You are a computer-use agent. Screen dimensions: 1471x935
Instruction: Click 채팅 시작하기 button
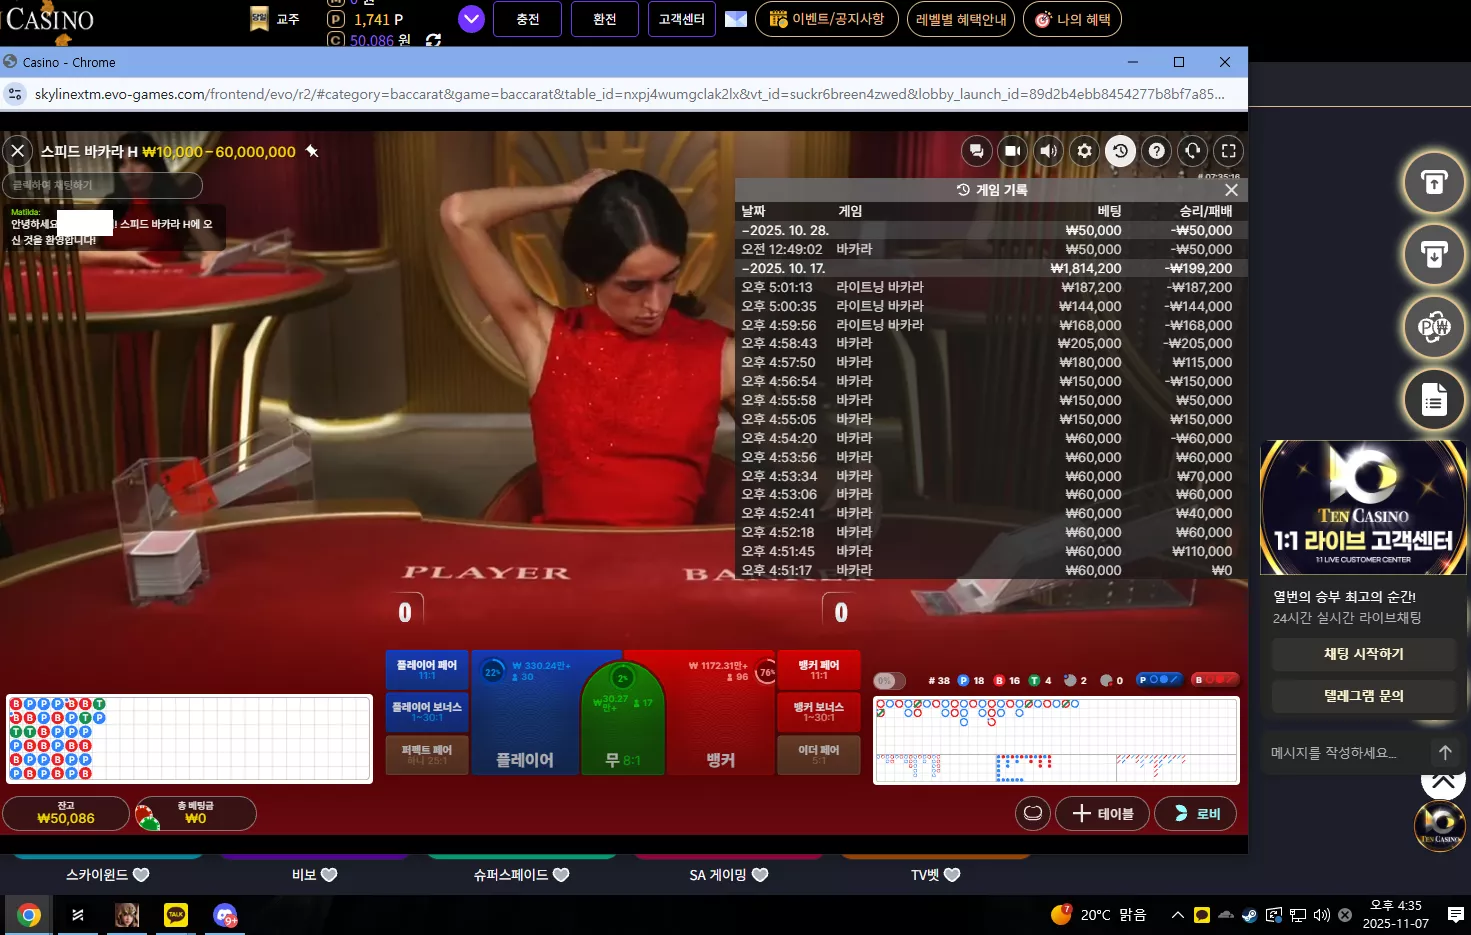pos(1364,654)
